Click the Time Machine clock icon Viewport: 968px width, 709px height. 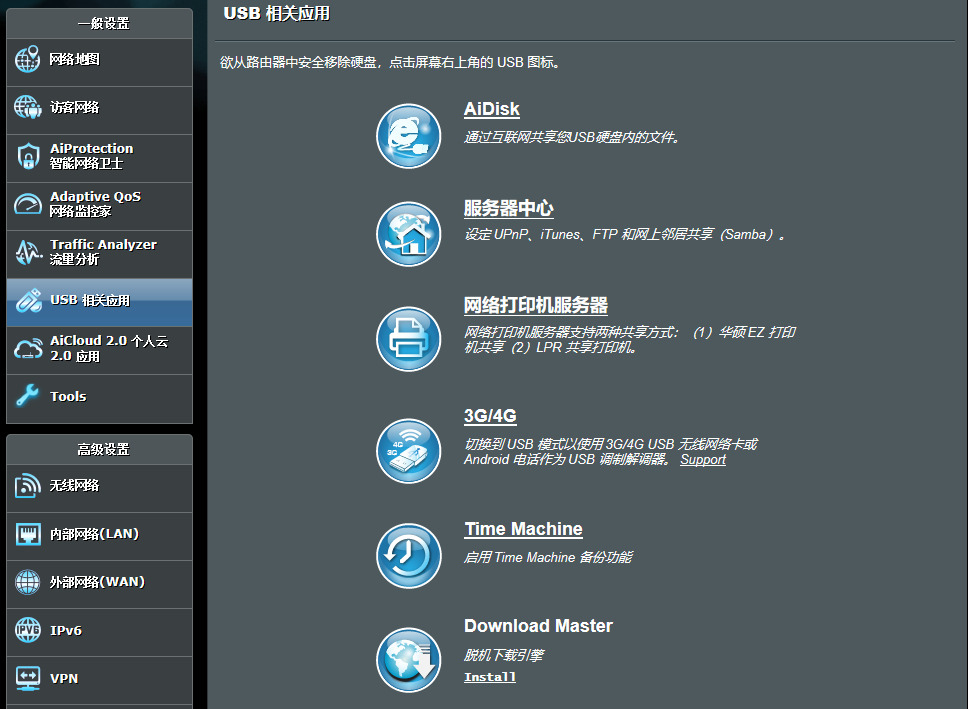point(409,556)
